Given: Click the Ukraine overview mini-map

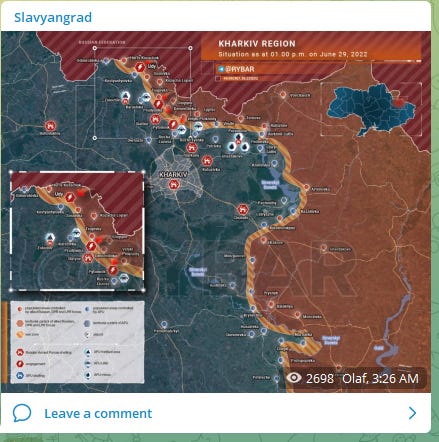Looking at the screenshot, I should pyautogui.click(x=371, y=109).
